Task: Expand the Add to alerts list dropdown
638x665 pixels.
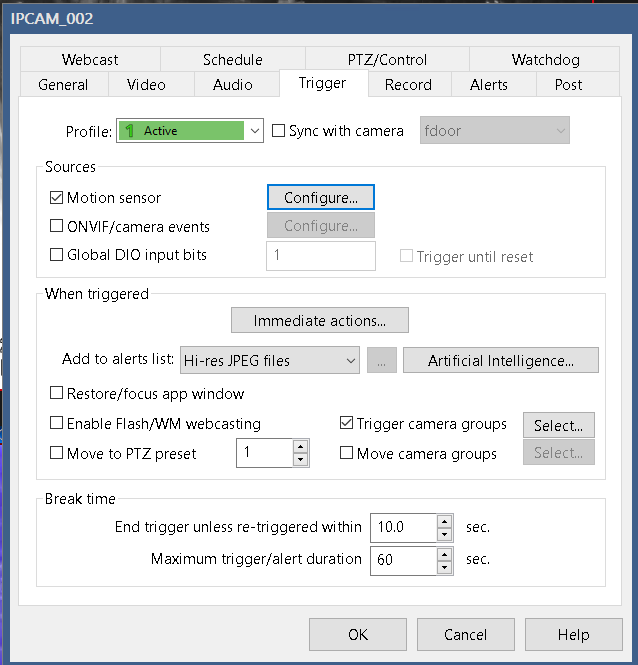Action: click(x=349, y=360)
